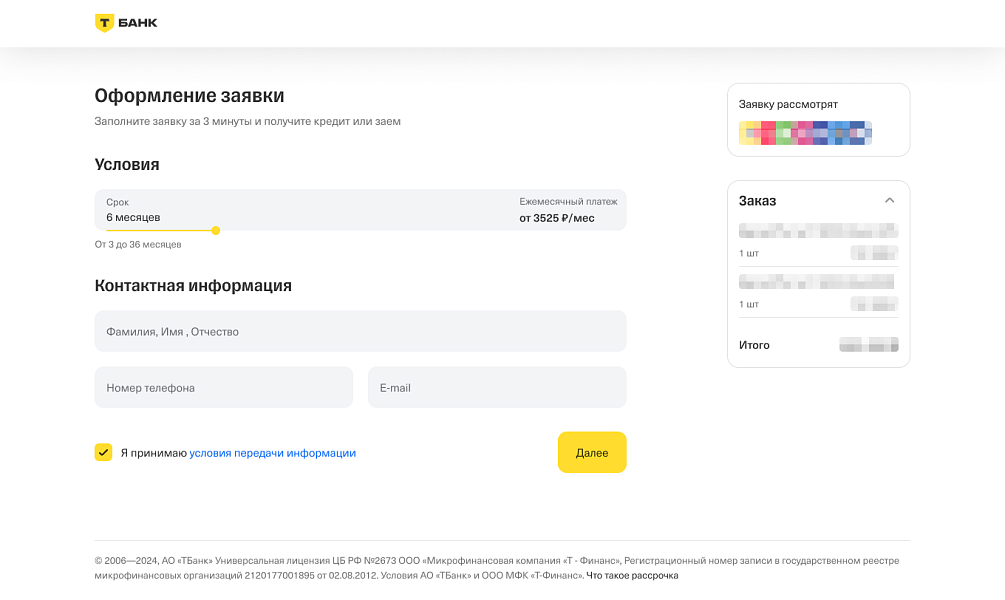Viewport: 1005px width, 600px height.
Task: Click the blurred logos under Заявку рассмотрят
Action: tap(805, 133)
